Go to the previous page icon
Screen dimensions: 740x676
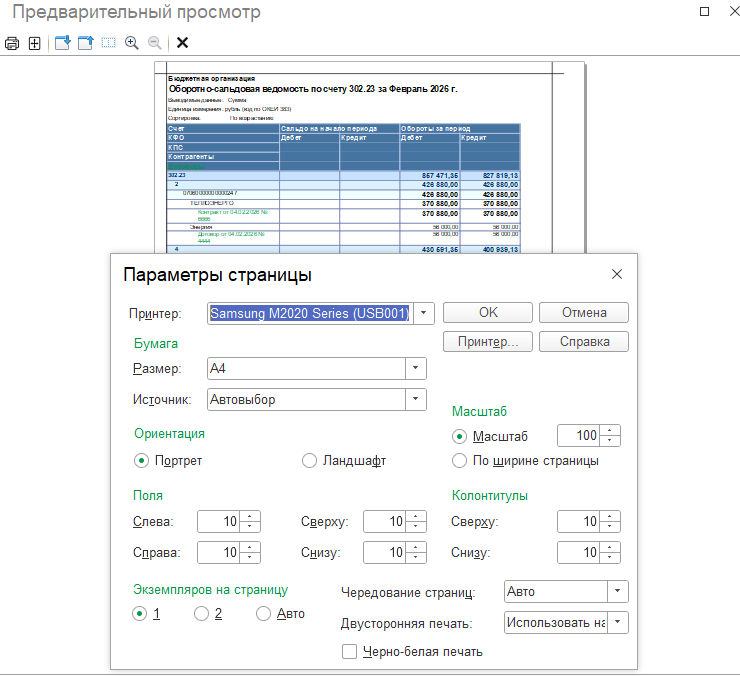coord(86,43)
